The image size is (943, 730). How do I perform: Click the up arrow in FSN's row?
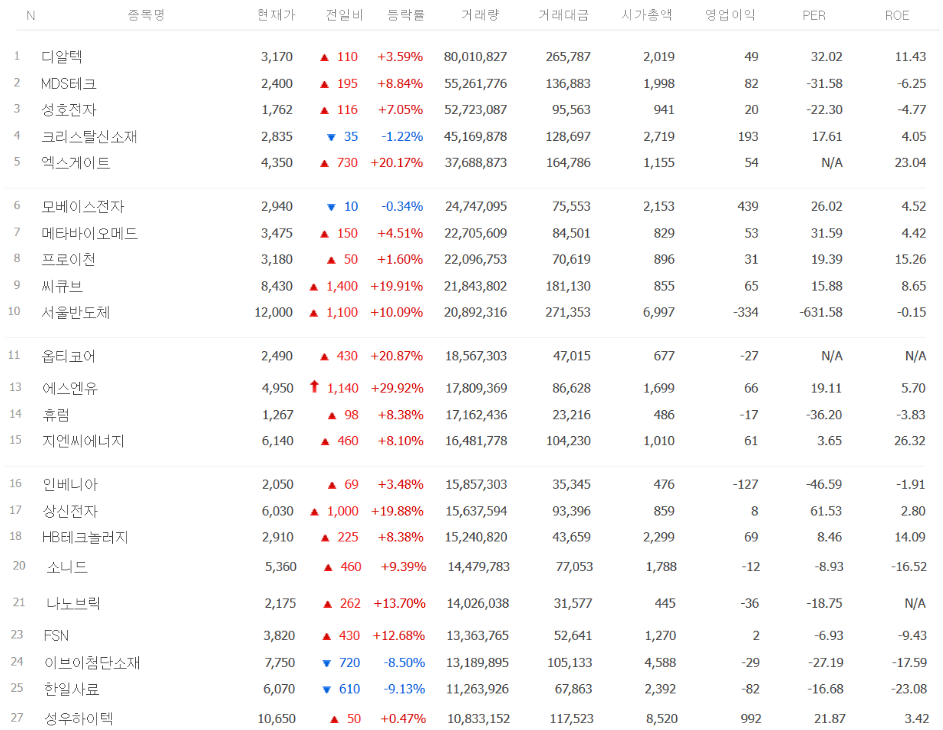(x=327, y=636)
